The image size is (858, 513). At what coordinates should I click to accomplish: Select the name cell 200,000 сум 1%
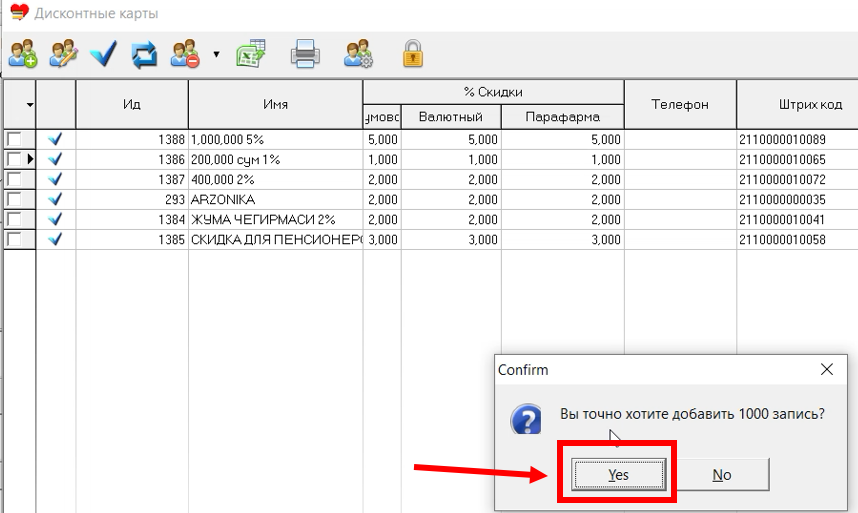(x=275, y=159)
